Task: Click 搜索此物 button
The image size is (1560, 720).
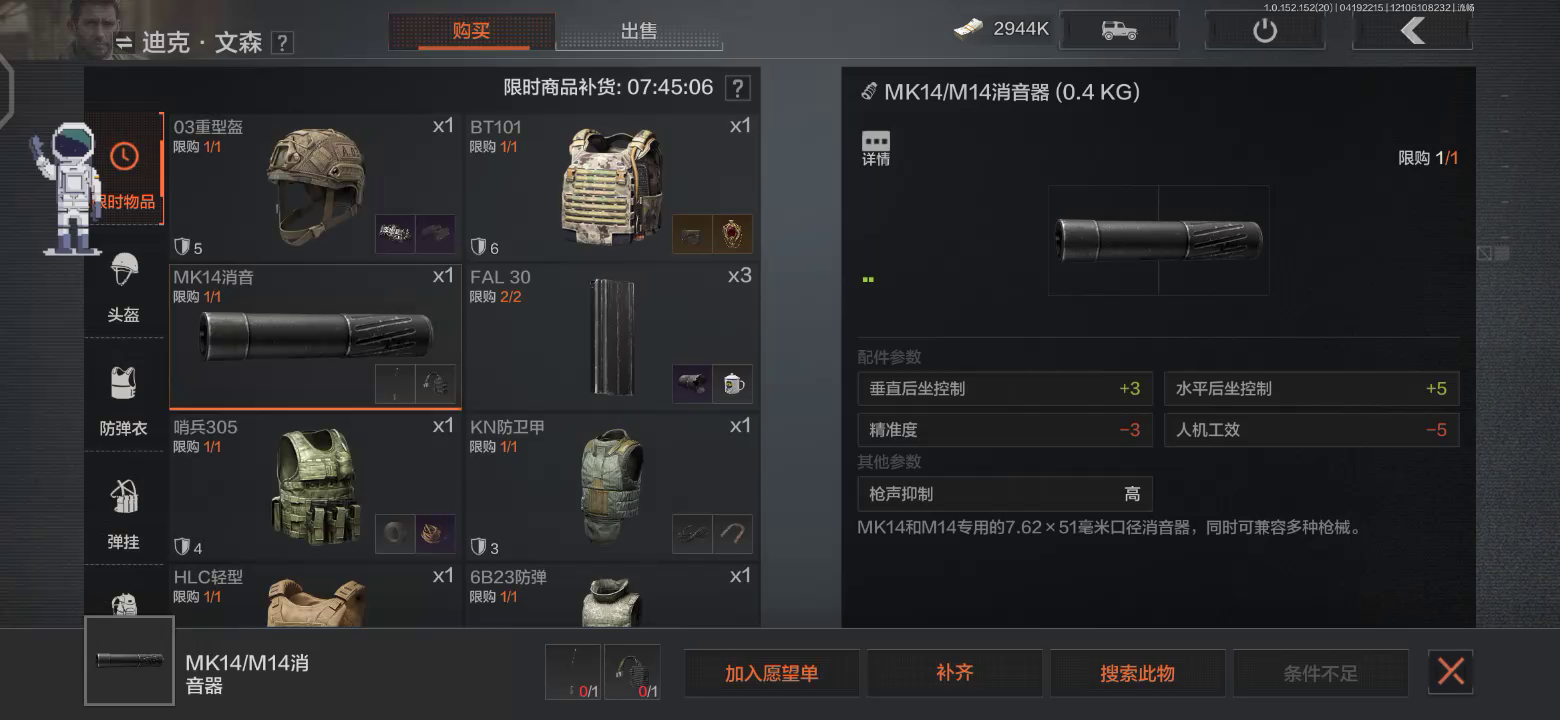Action: [1138, 673]
